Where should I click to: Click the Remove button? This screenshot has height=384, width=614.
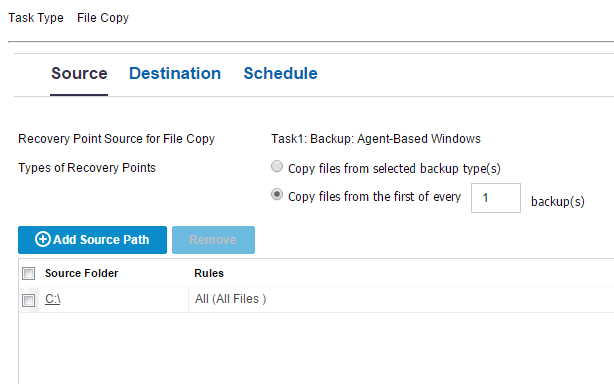tap(213, 240)
